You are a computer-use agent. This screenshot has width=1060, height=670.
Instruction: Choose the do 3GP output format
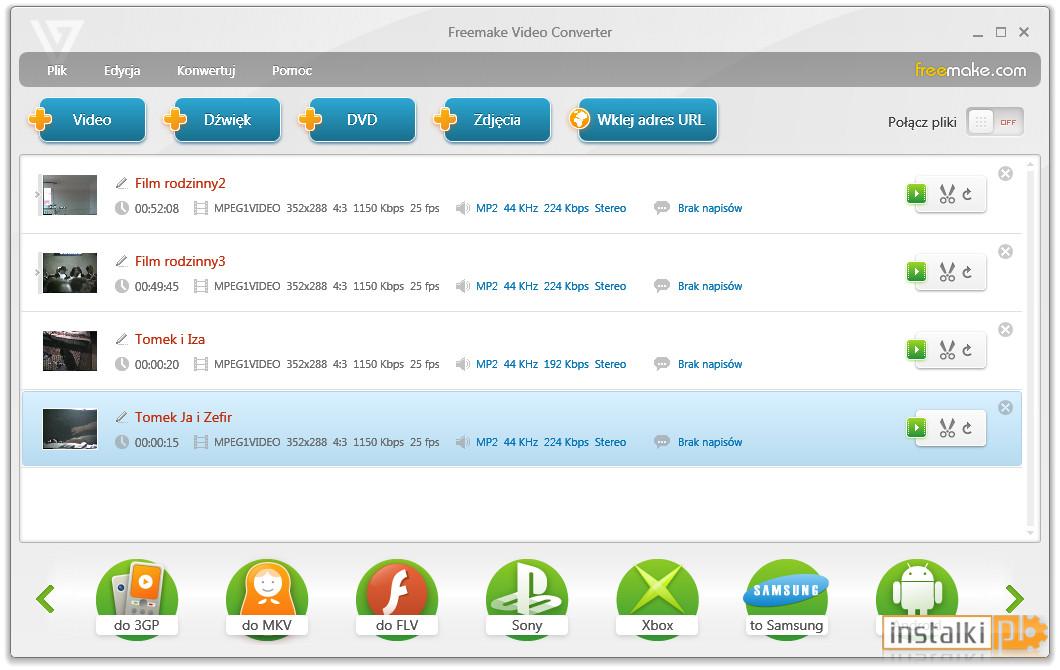[x=137, y=598]
